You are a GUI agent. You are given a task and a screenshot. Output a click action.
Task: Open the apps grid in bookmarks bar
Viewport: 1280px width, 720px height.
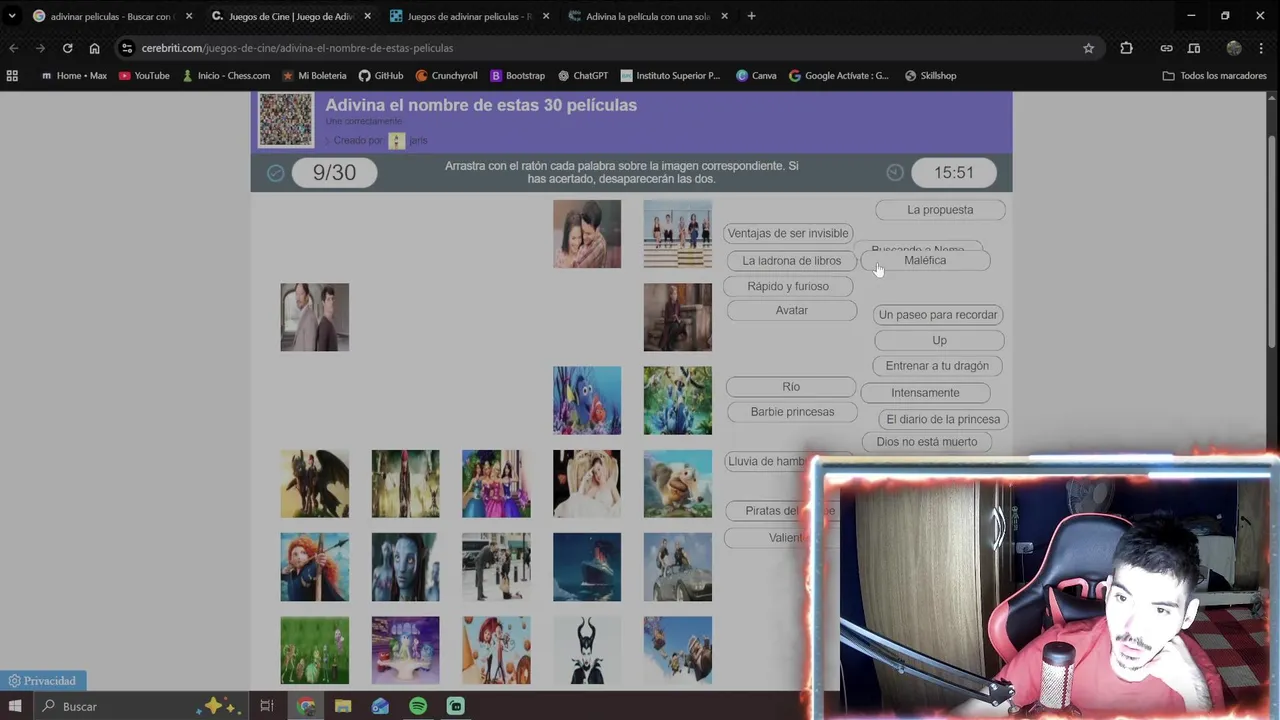coord(12,75)
